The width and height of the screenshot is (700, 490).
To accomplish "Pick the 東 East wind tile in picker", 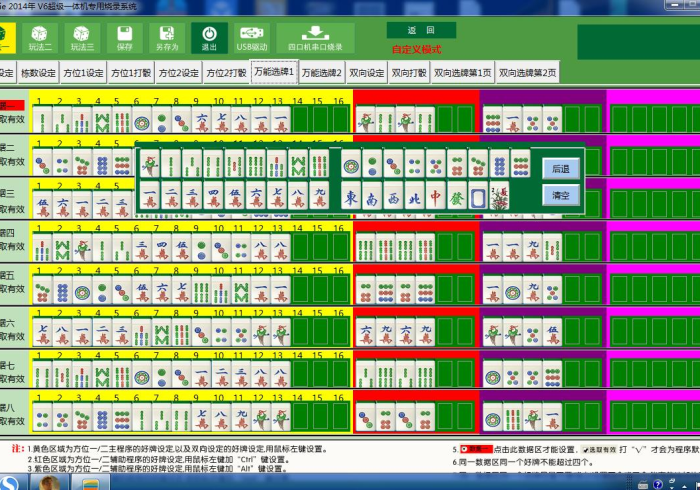I will (x=351, y=196).
